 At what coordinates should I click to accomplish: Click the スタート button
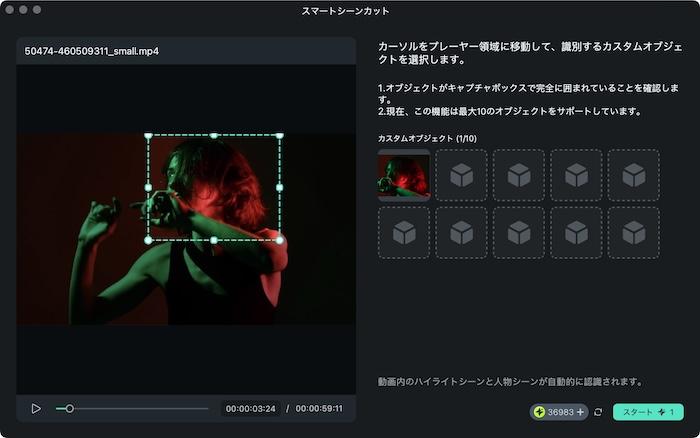pyautogui.click(x=648, y=412)
